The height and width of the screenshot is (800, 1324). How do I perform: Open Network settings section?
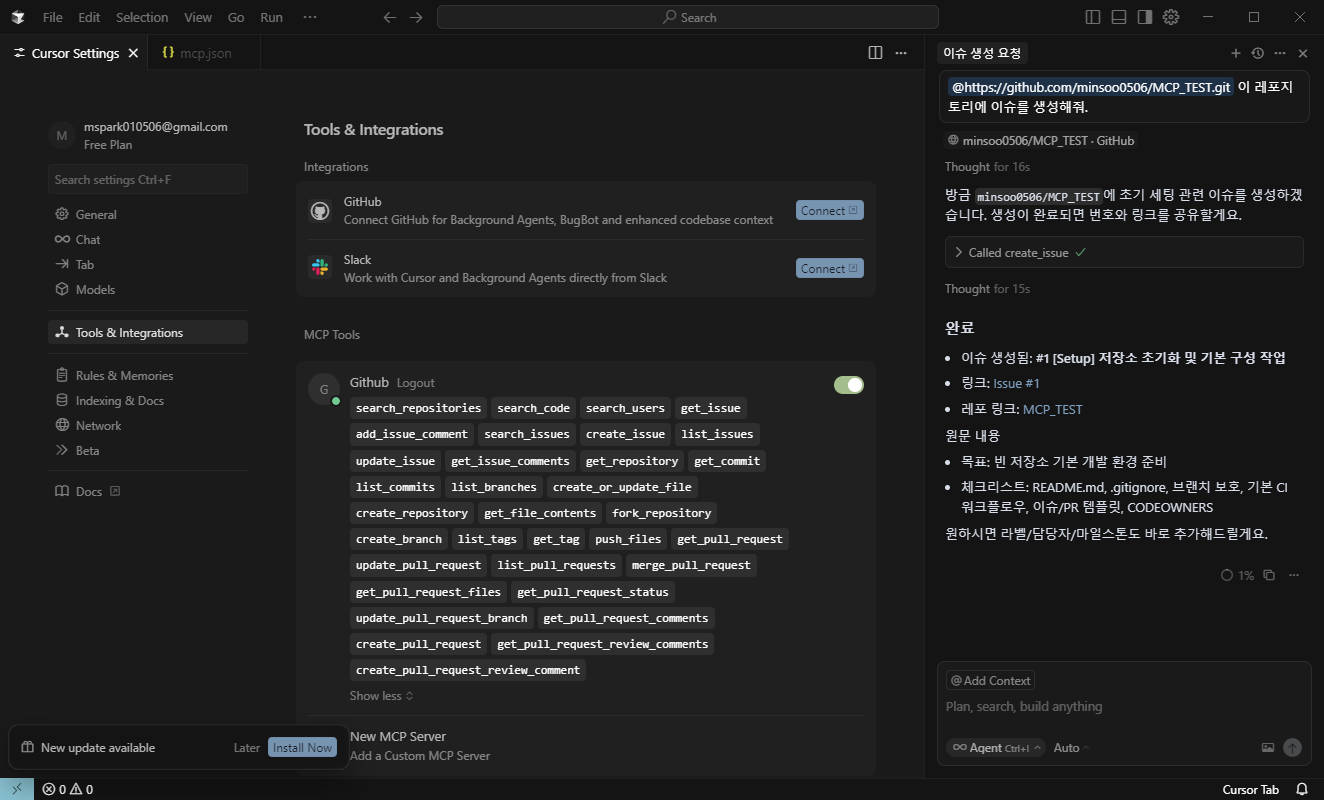[148, 425]
